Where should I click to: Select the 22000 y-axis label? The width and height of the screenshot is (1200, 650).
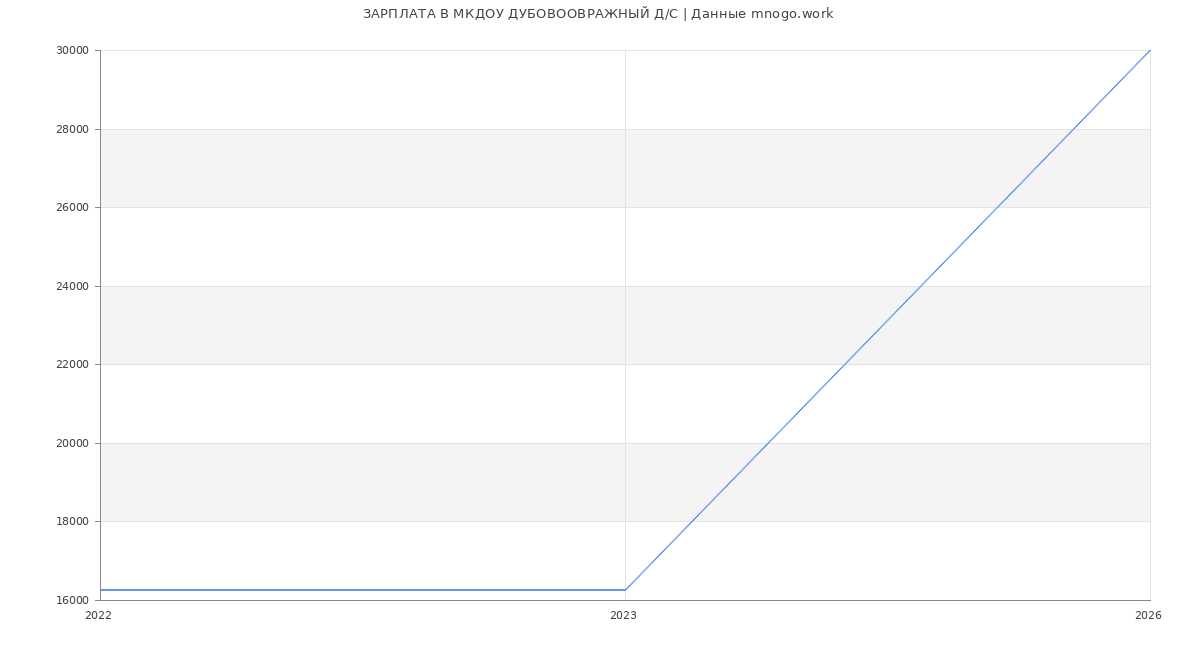[74, 365]
